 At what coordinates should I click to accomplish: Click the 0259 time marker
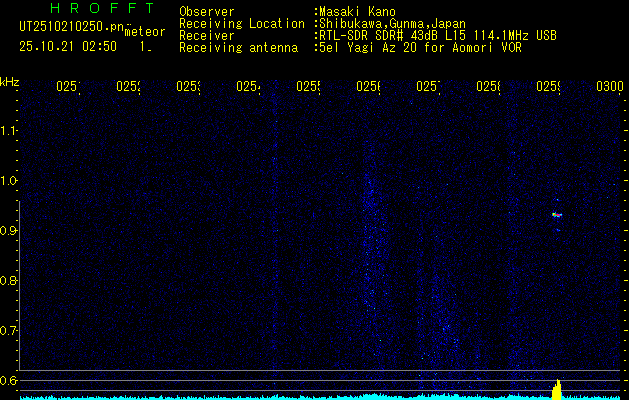548,86
